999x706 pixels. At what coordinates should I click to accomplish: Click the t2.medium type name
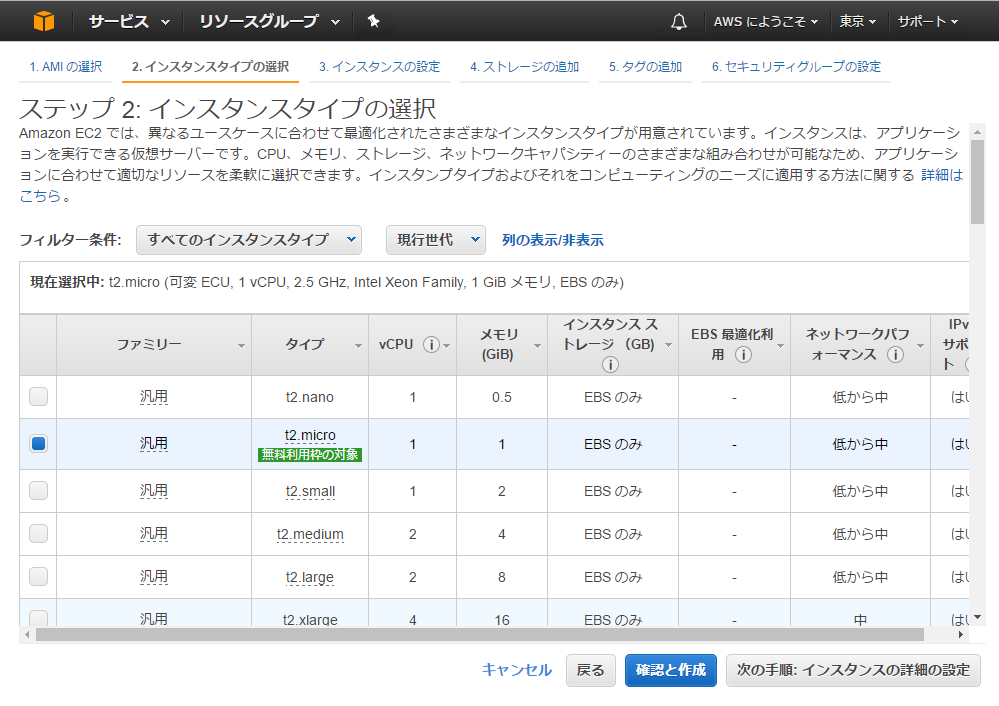(310, 534)
